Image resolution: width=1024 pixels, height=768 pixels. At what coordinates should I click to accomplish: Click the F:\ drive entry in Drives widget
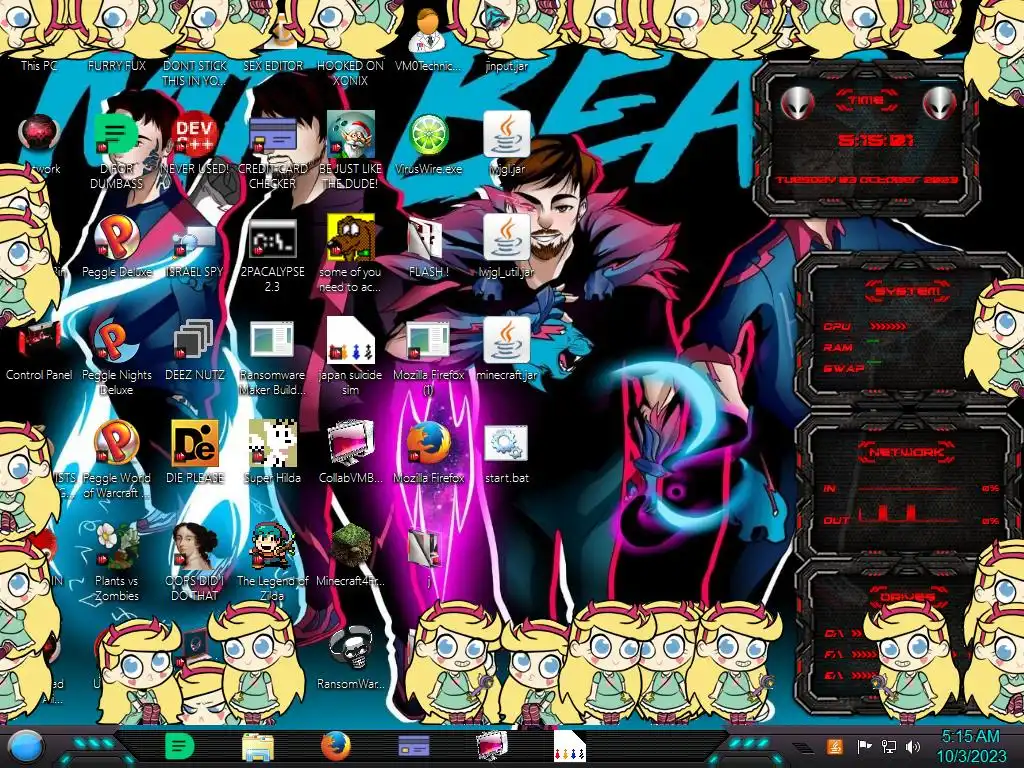[x=851, y=654]
